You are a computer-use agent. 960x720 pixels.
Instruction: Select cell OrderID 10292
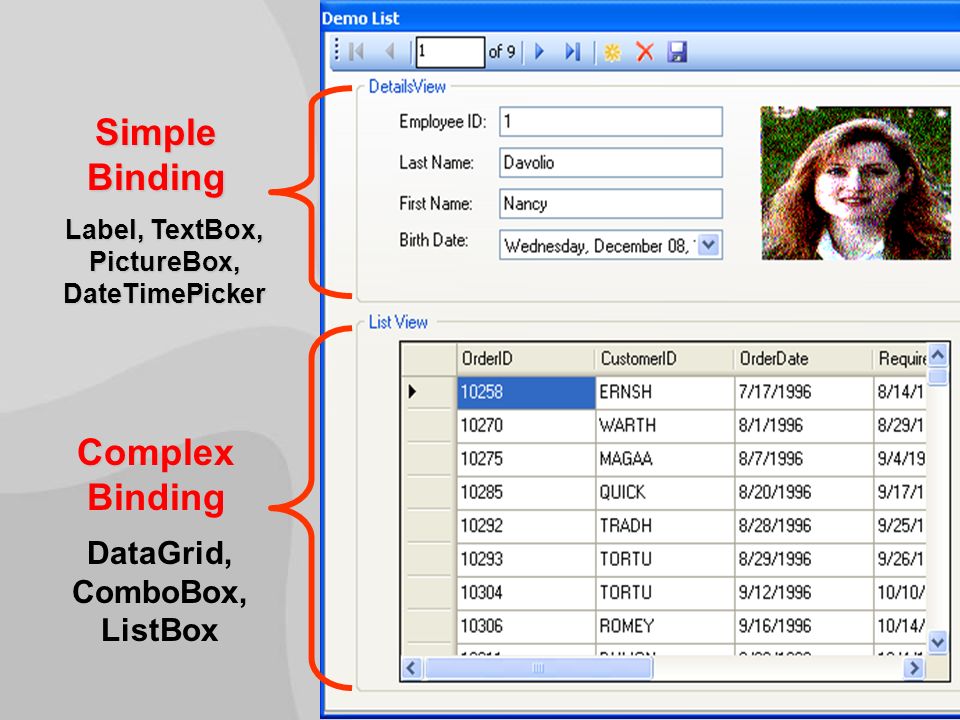tap(526, 525)
